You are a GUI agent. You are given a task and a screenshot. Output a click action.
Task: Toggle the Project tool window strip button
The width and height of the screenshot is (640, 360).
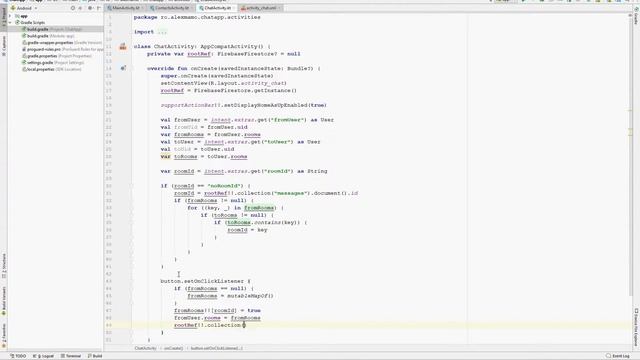pyautogui.click(x=4, y=17)
